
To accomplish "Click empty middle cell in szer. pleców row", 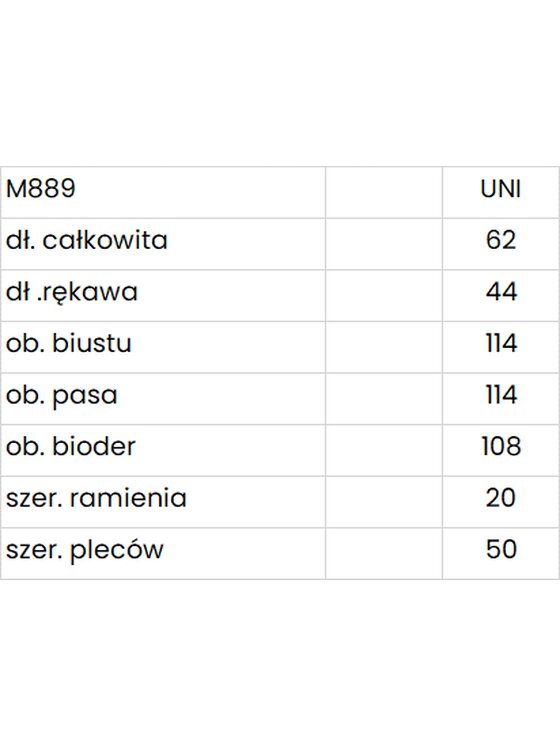I will pyautogui.click(x=384, y=553).
